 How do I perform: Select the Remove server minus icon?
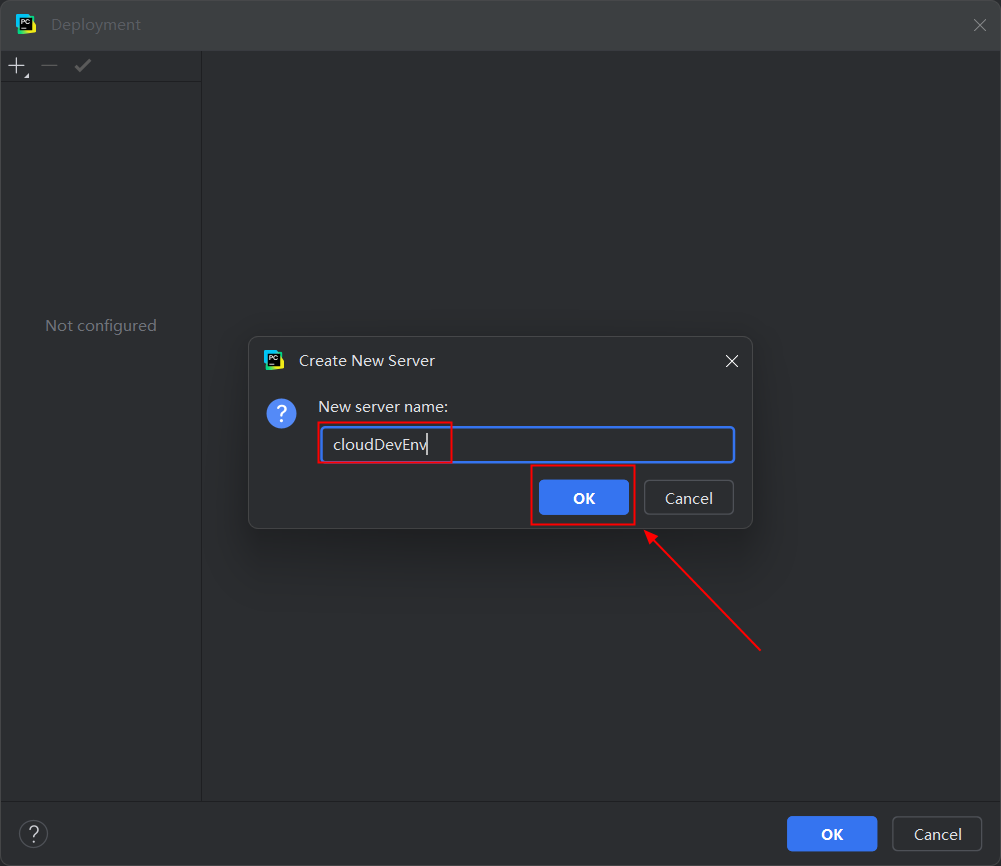(x=48, y=64)
